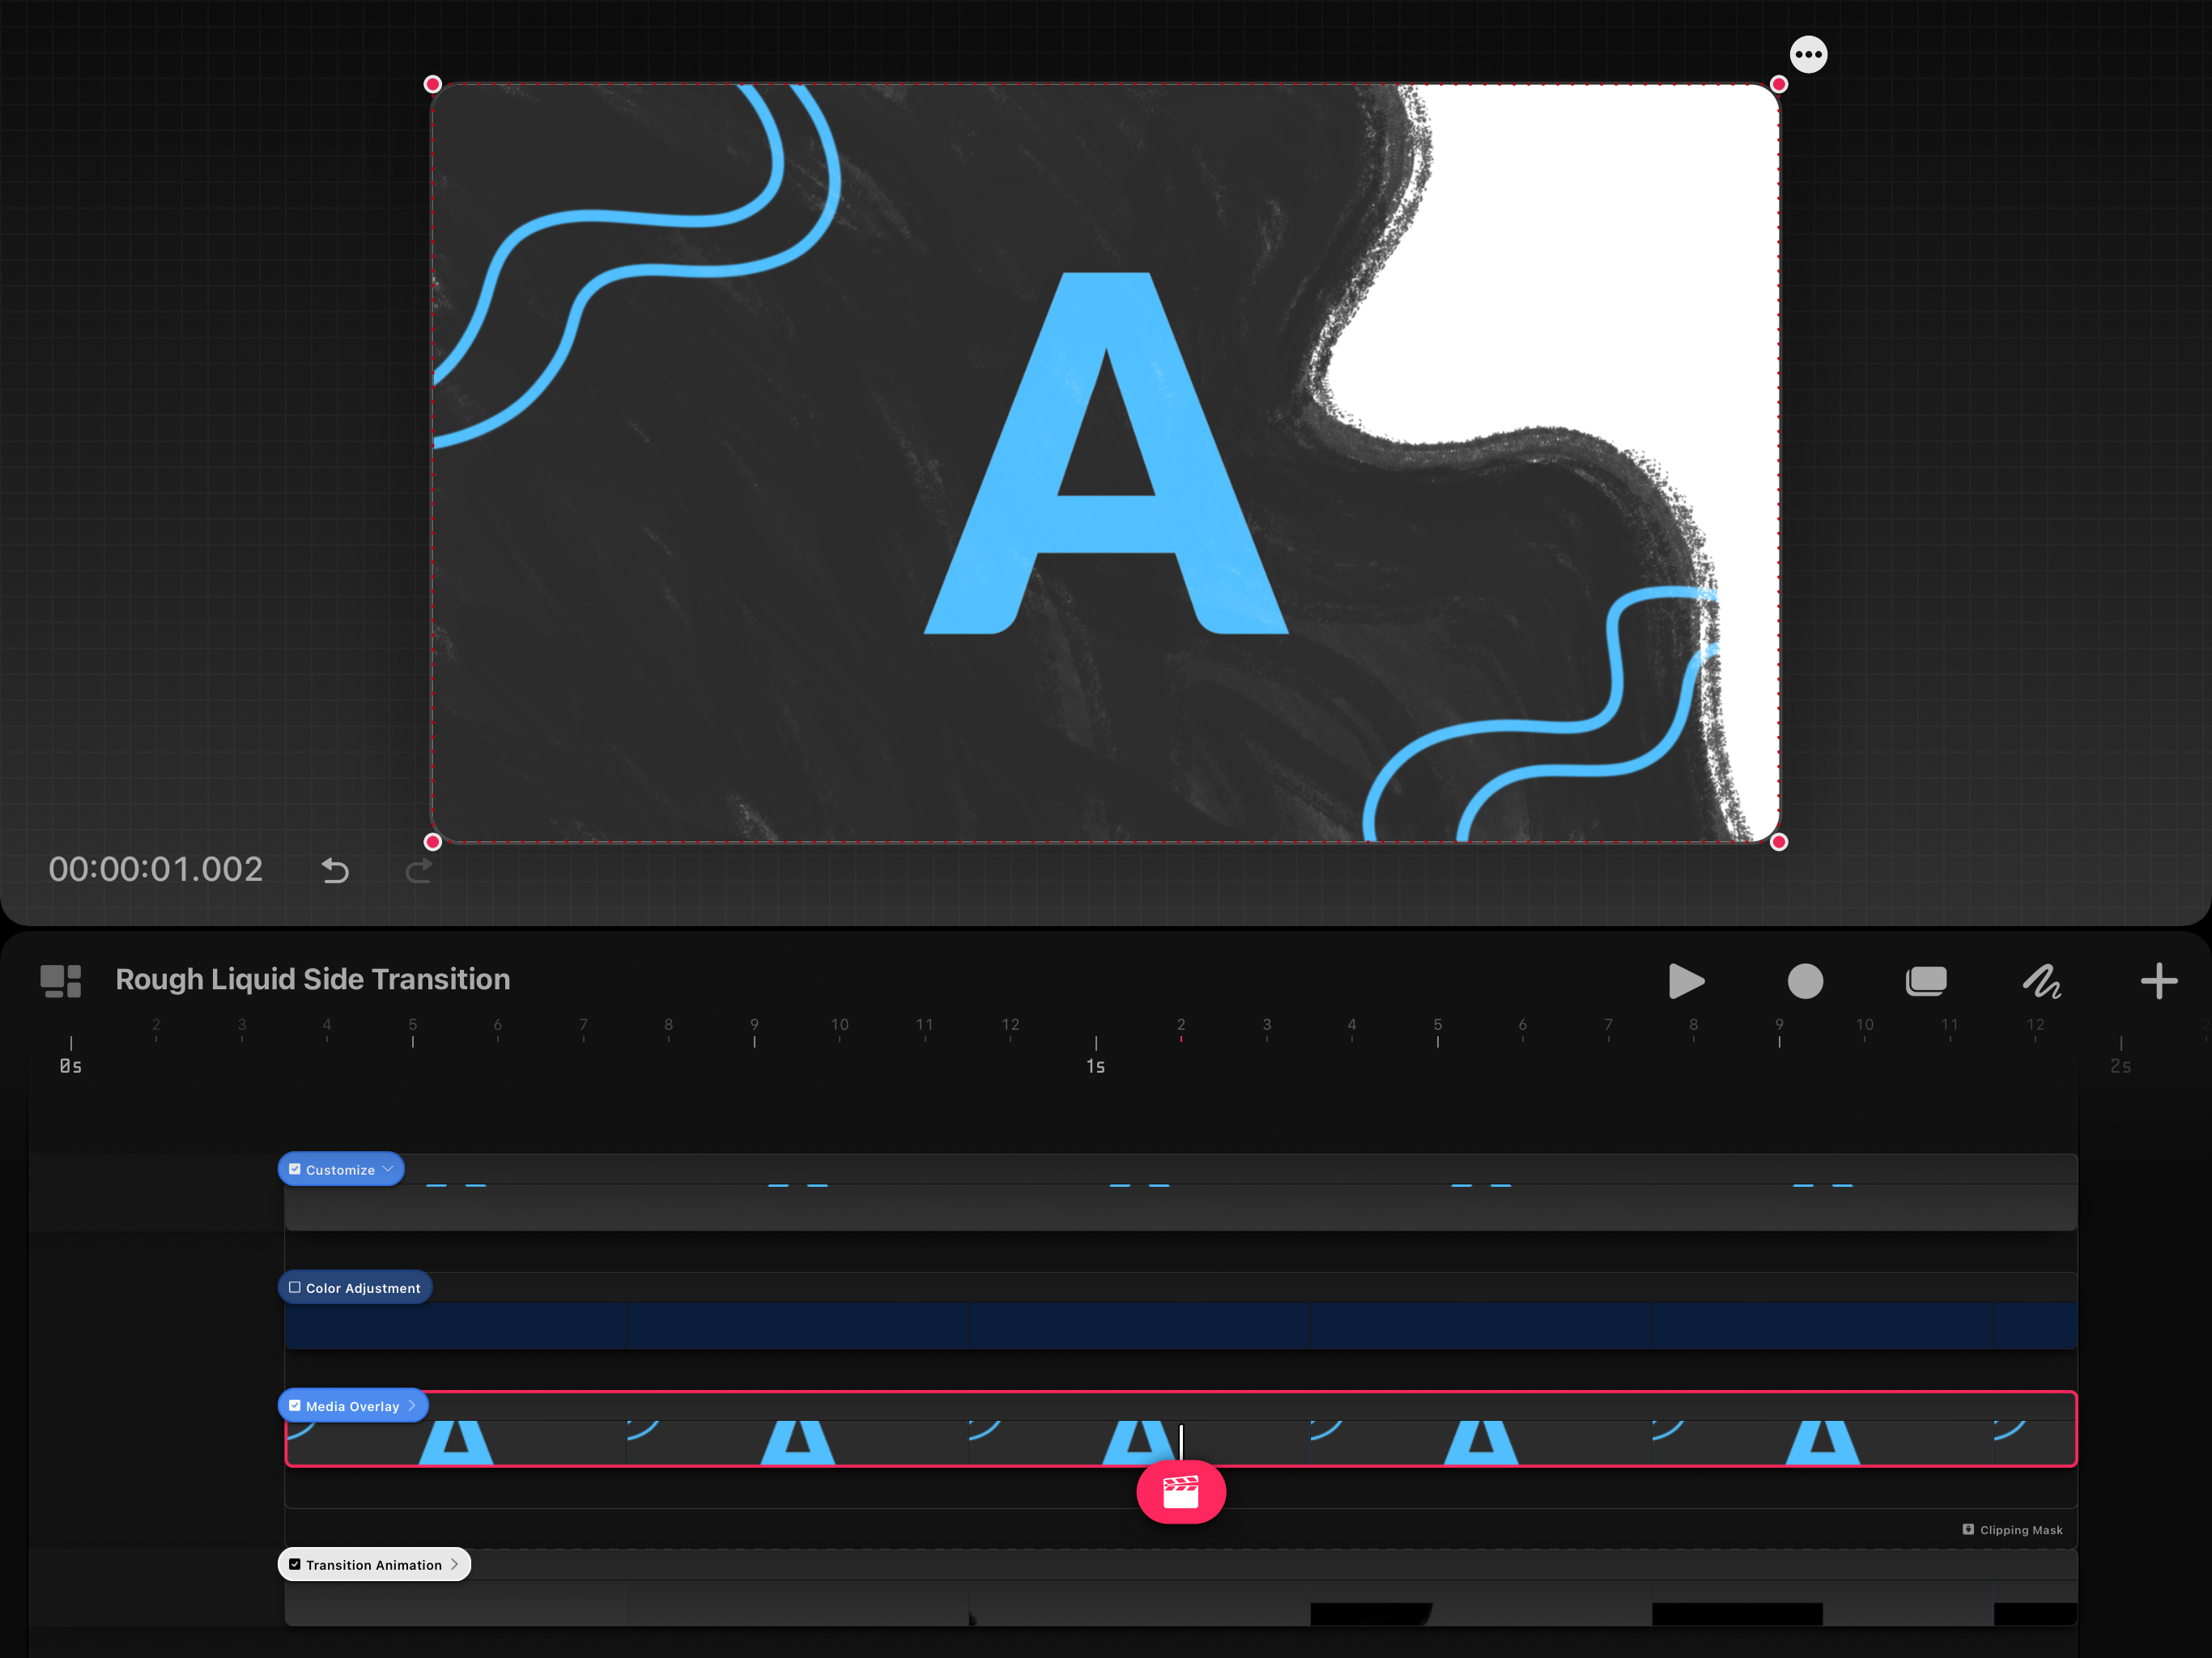Play the animation
Image resolution: width=2212 pixels, height=1658 pixels.
click(x=1686, y=981)
